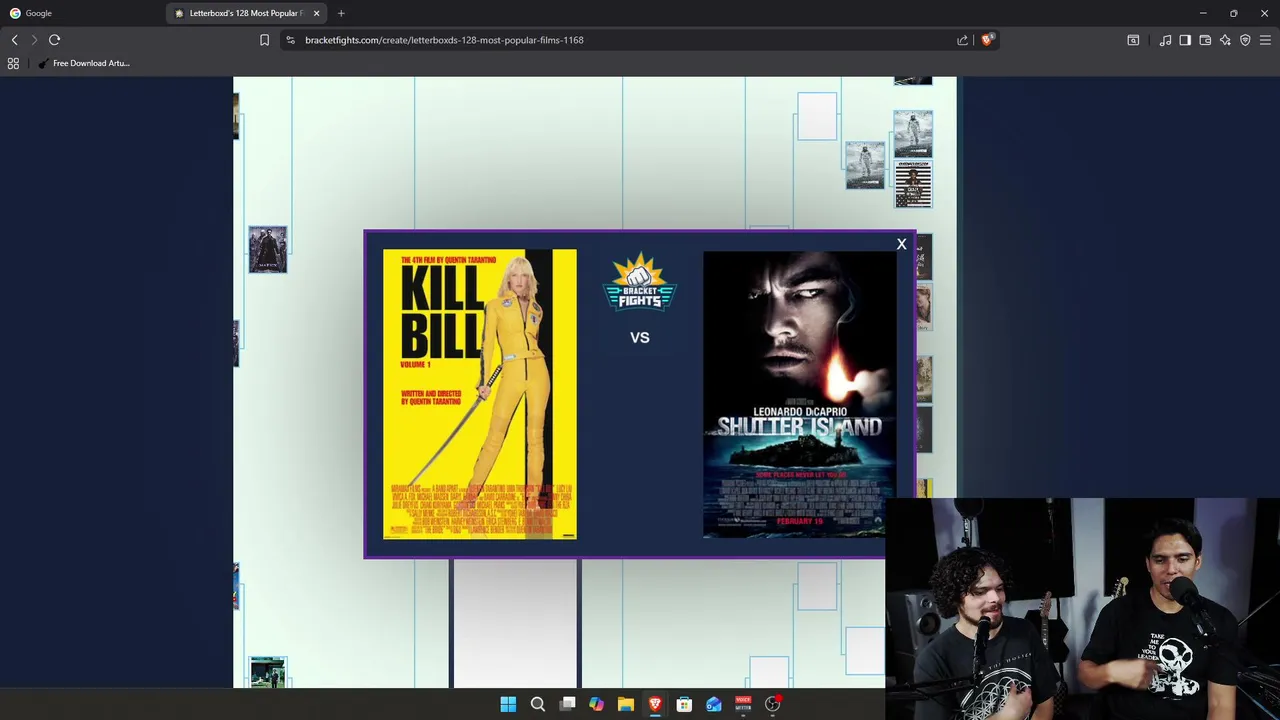Open Windows taskbar Search
Image resolution: width=1280 pixels, height=720 pixels.
[538, 704]
